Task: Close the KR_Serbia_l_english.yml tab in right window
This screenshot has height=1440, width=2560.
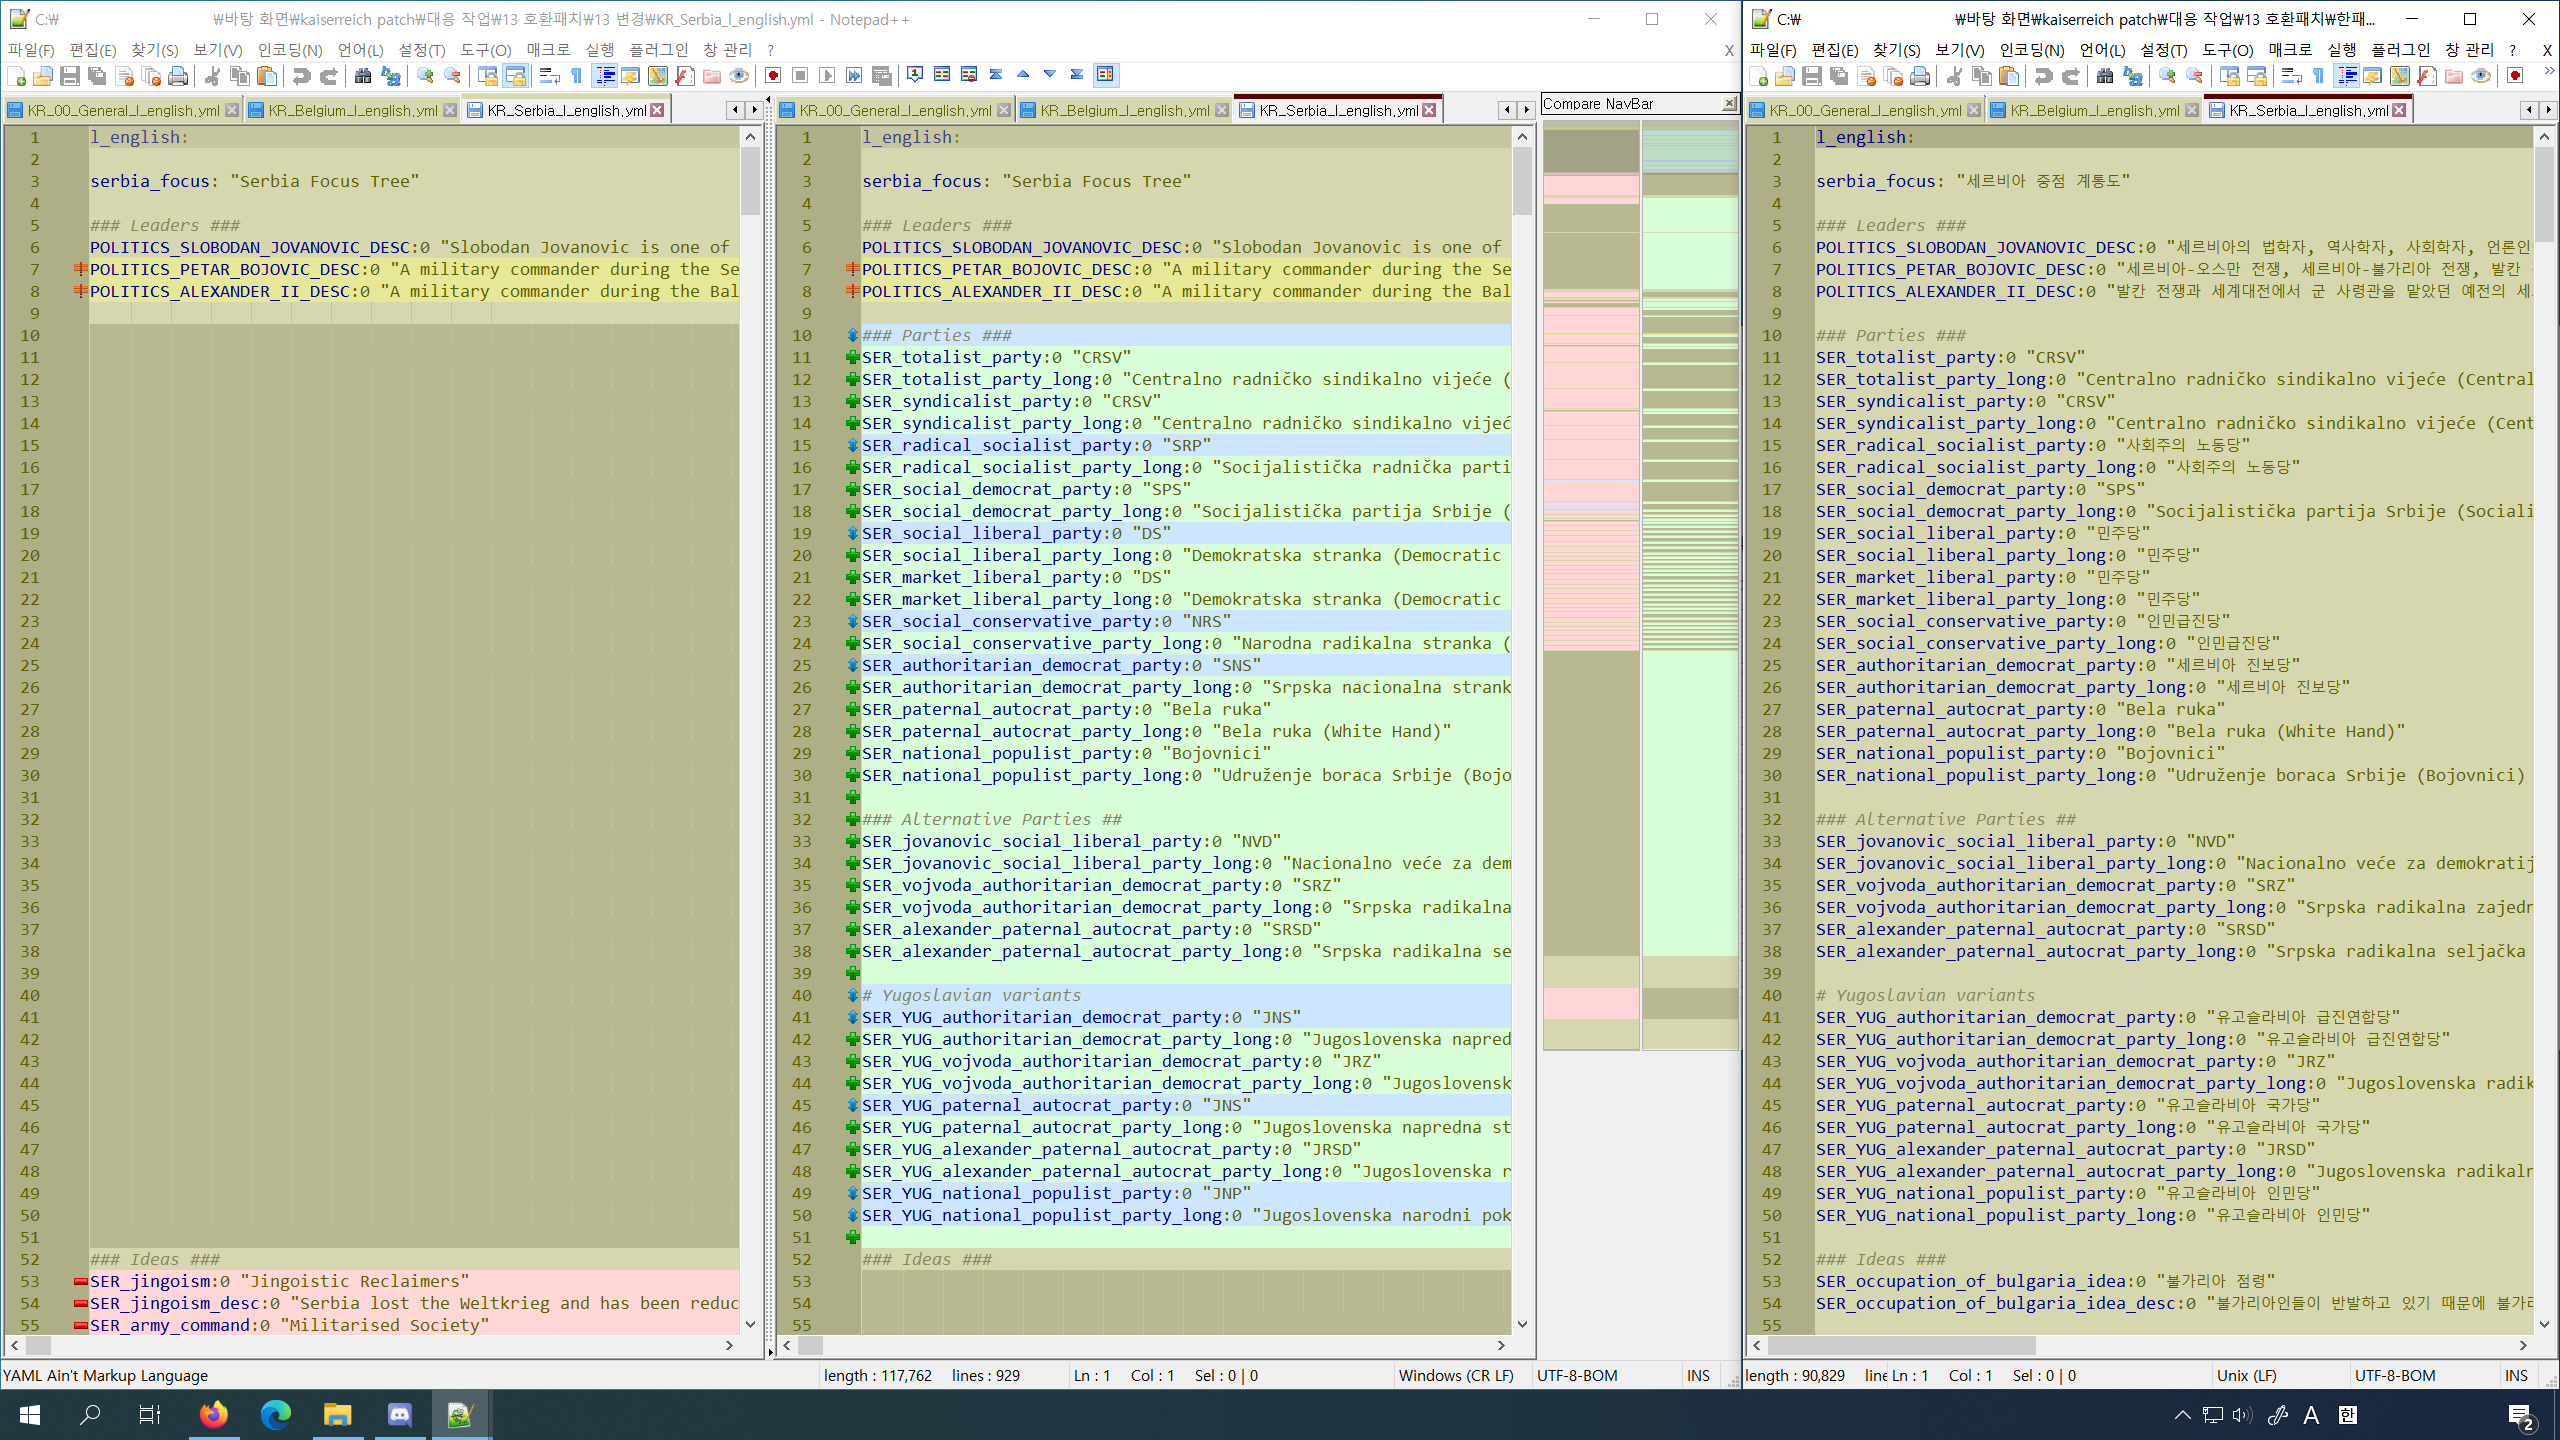Action: 2399,110
